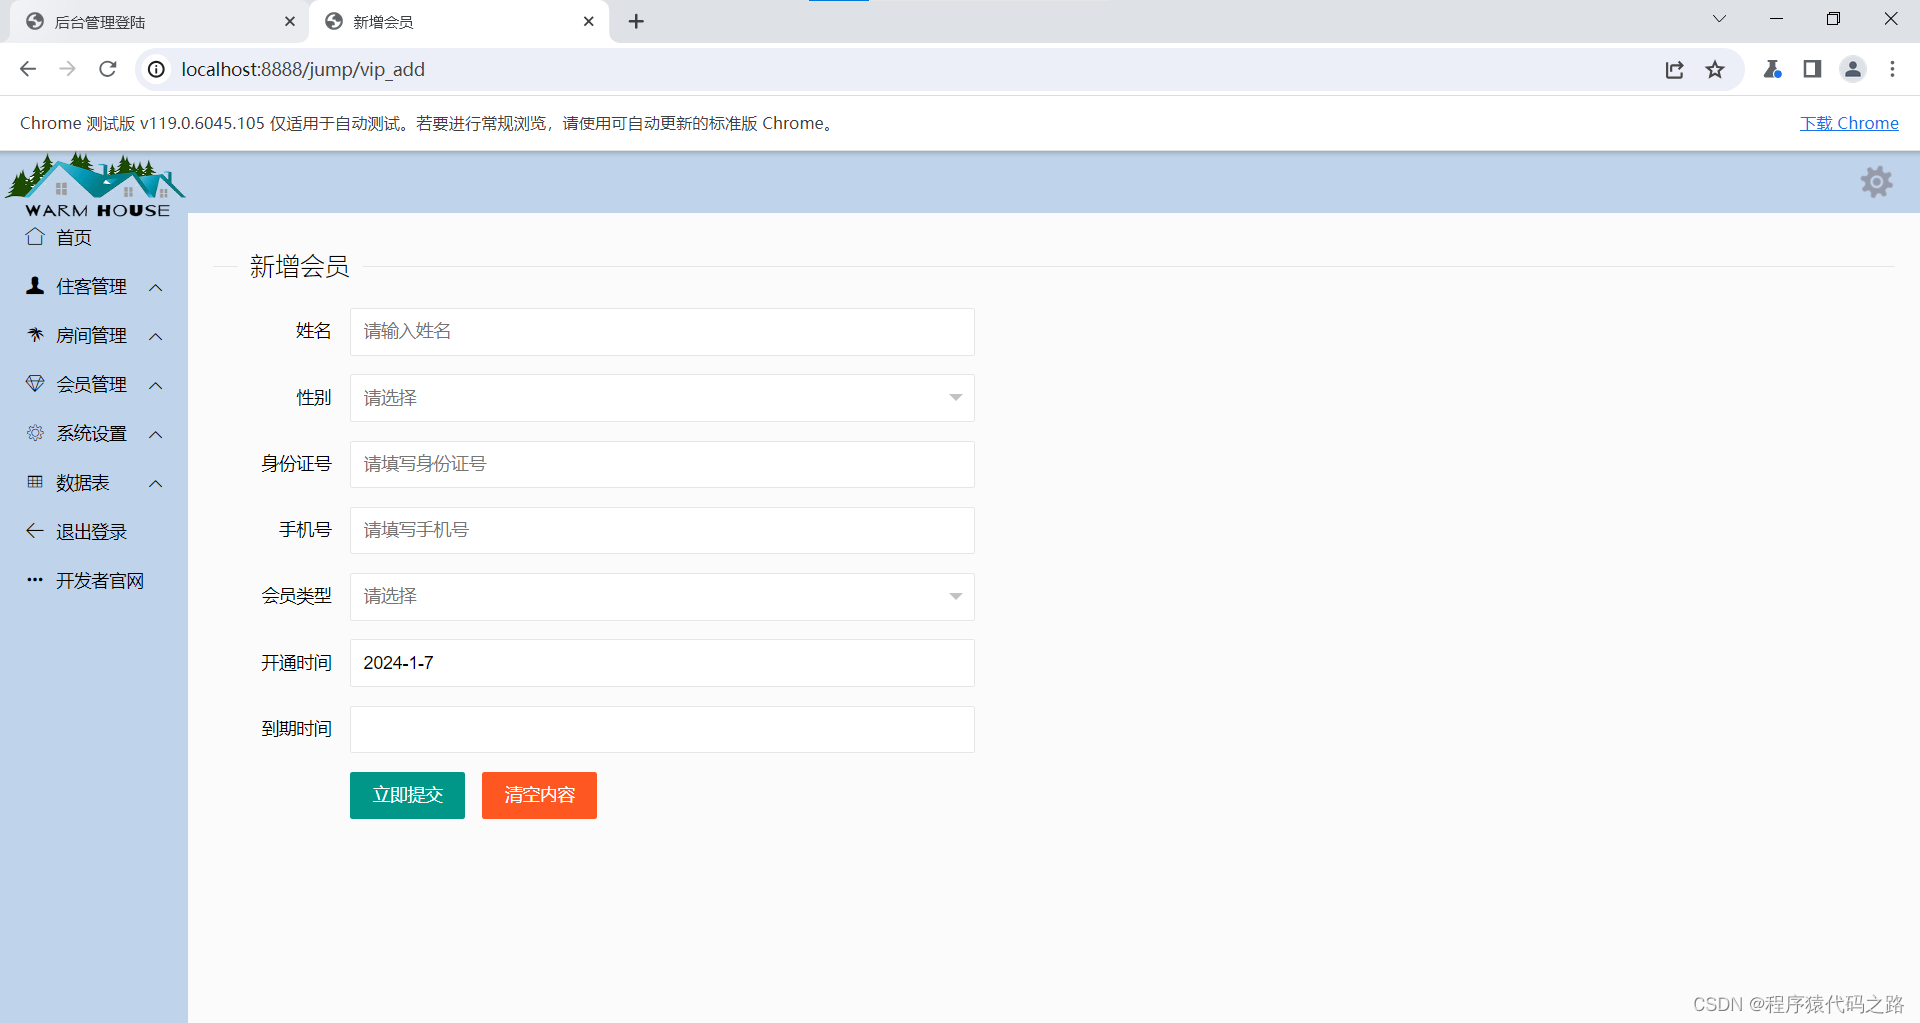Click 退出登录 to log out
The image size is (1920, 1023).
tap(94, 531)
